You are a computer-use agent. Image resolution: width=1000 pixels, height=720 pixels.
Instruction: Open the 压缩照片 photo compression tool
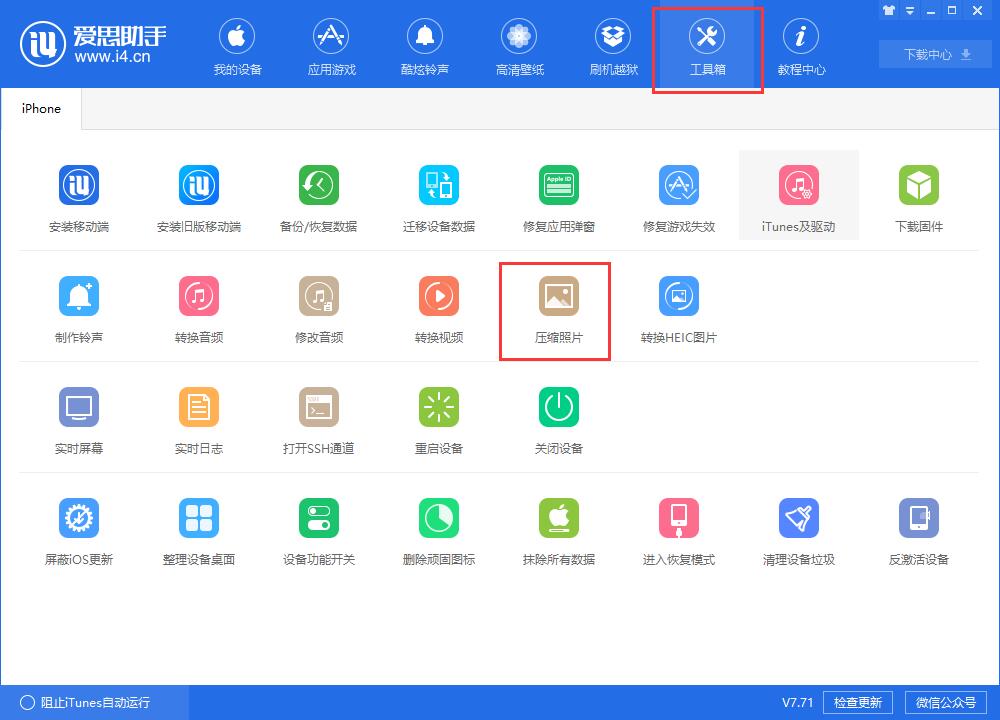click(558, 307)
